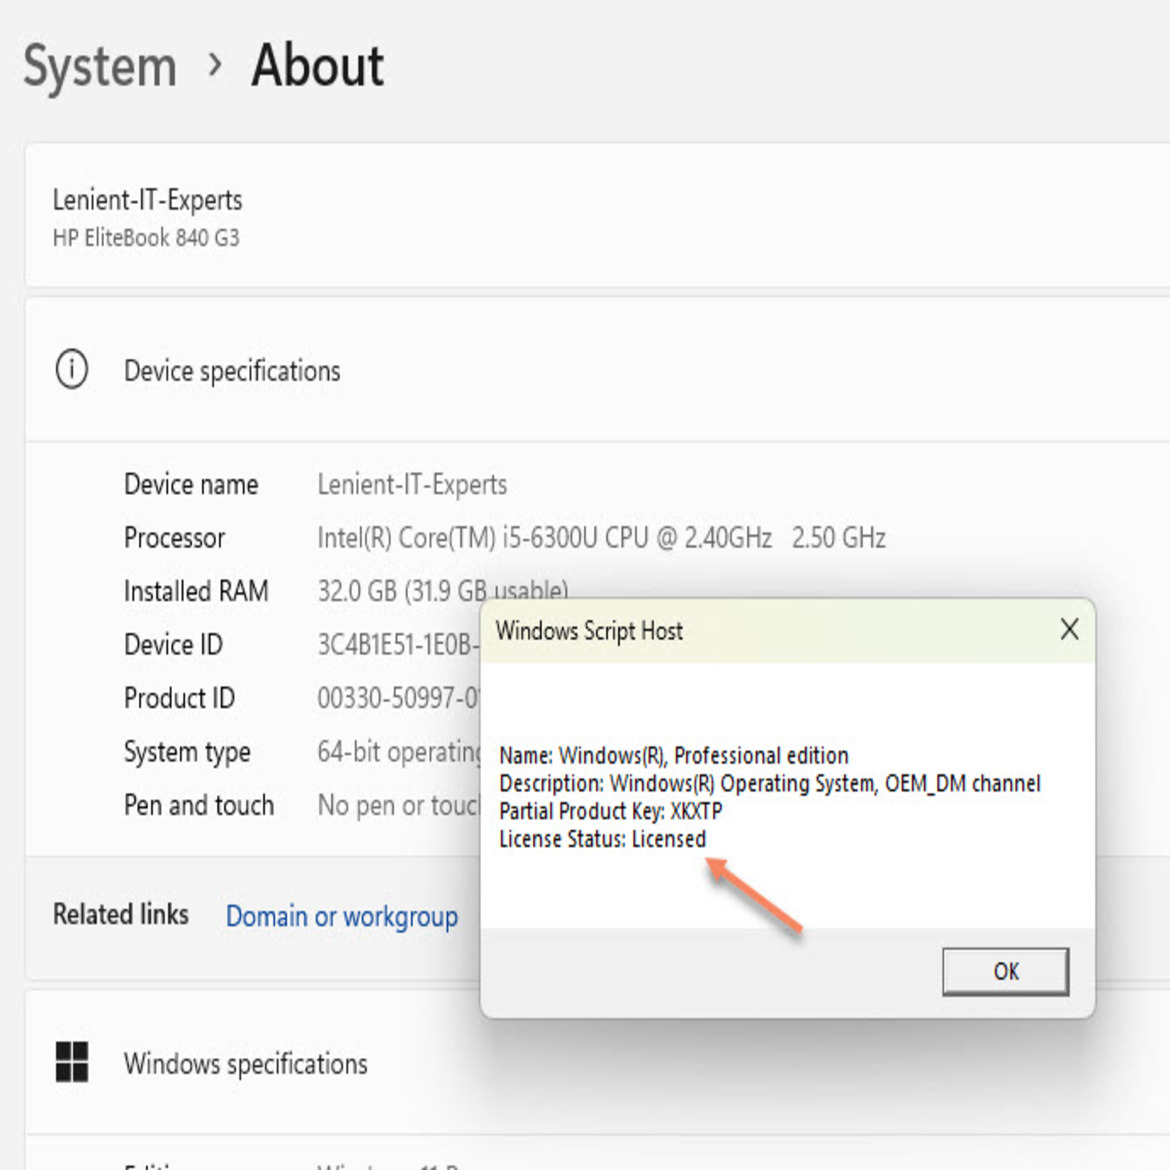Click the HP EliteBook 840 G3 model text

[x=146, y=238]
